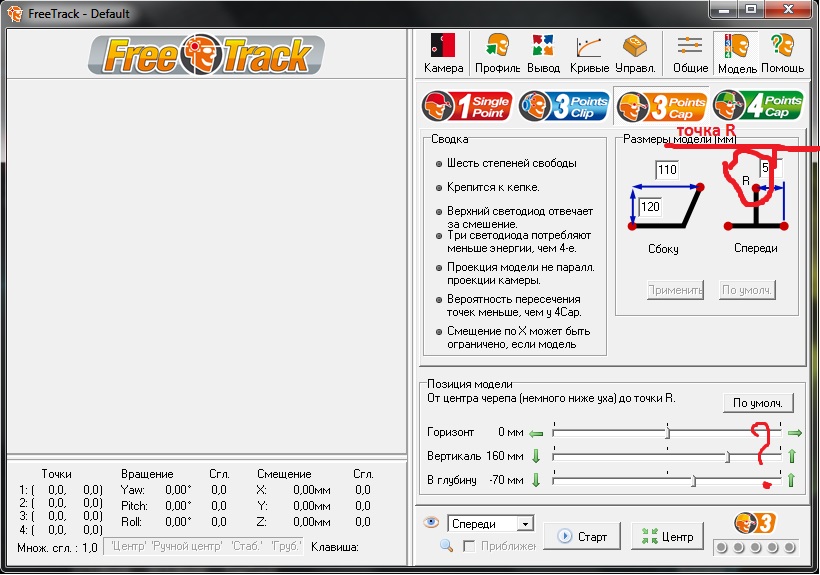The image size is (820, 575).
Task: Switch to the Вывод tab
Action: coord(543,53)
